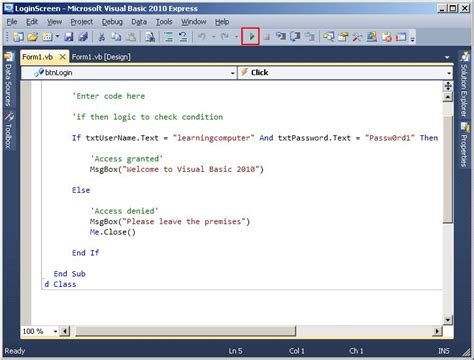The width and height of the screenshot is (474, 360).
Task: Open the active documents list dropdown arrow
Action: (x=447, y=57)
